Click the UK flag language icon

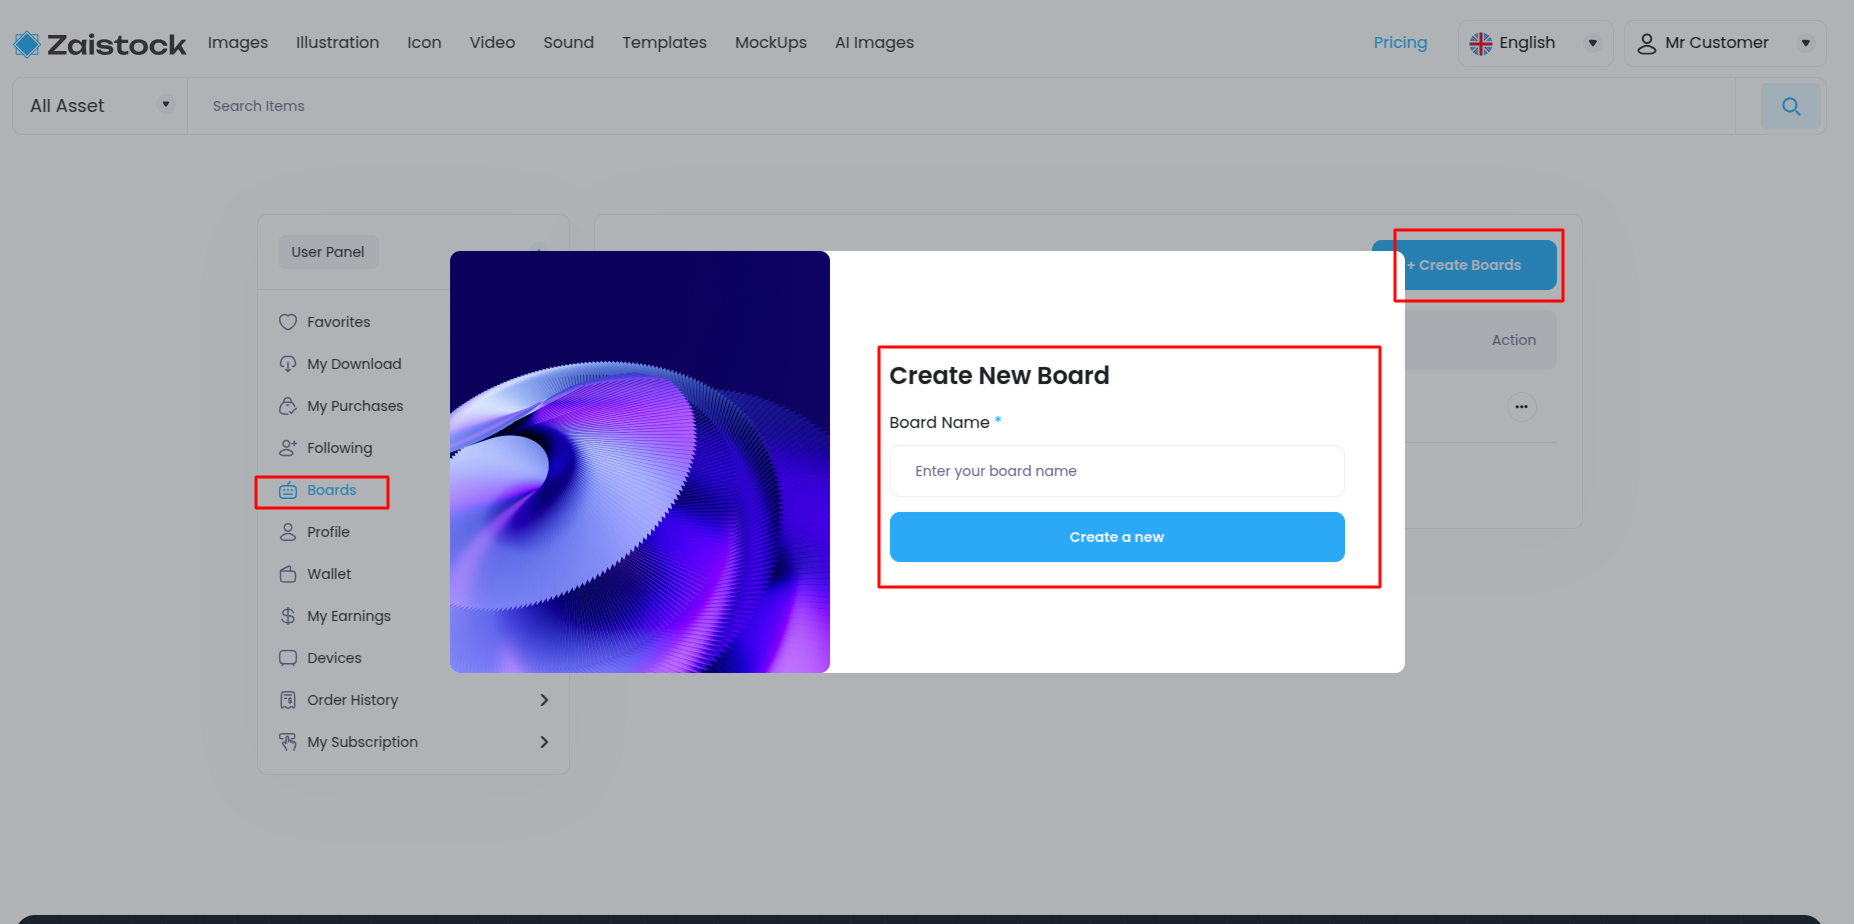[1481, 43]
